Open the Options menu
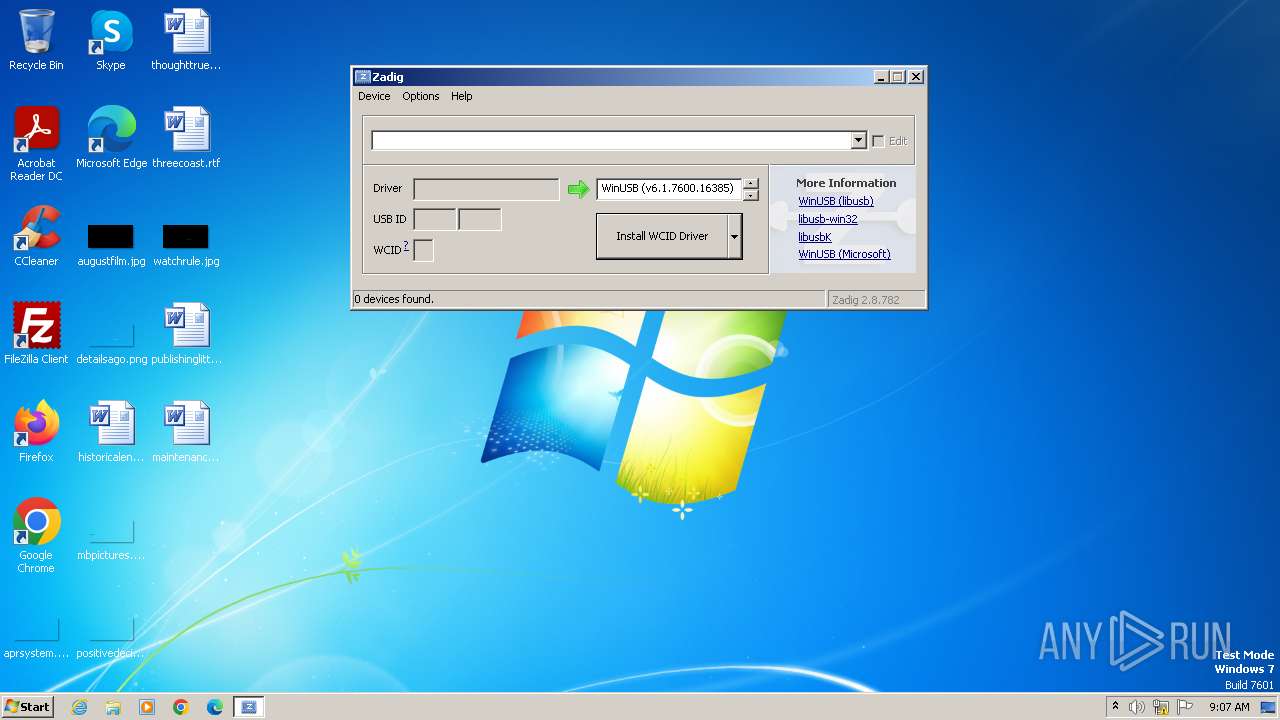 pyautogui.click(x=421, y=96)
